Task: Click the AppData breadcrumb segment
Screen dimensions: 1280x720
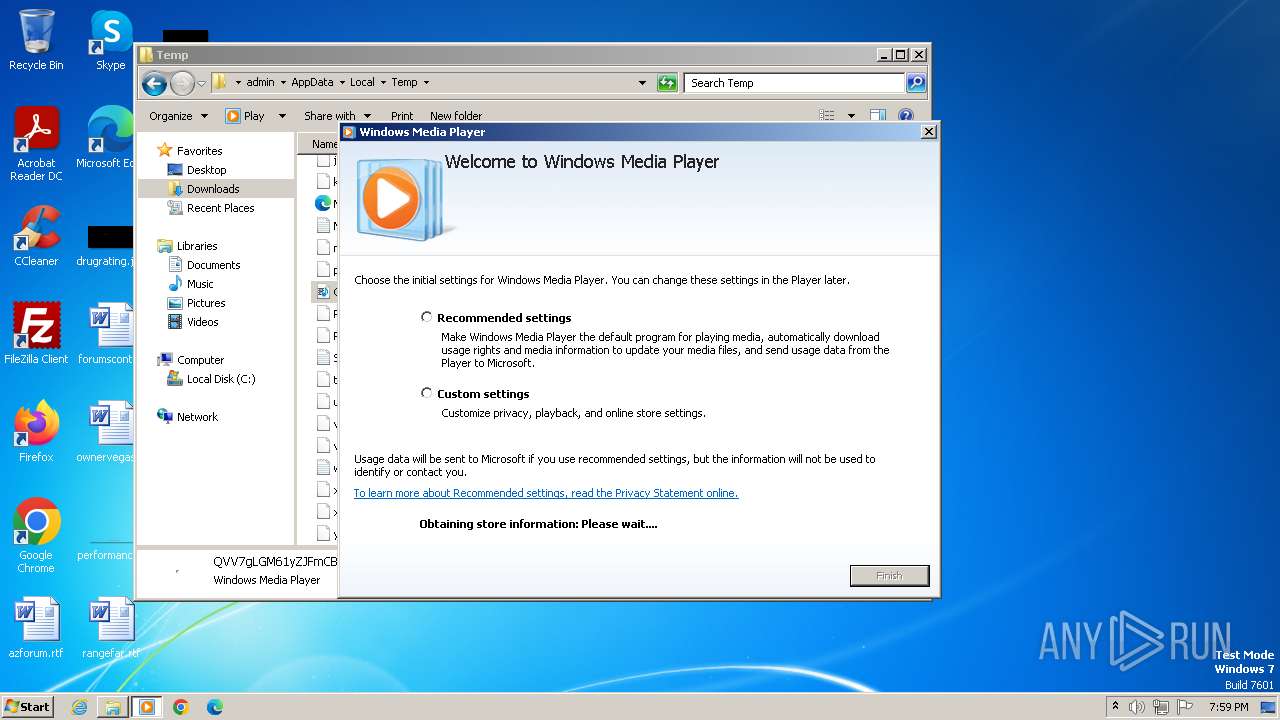Action: pyautogui.click(x=312, y=82)
